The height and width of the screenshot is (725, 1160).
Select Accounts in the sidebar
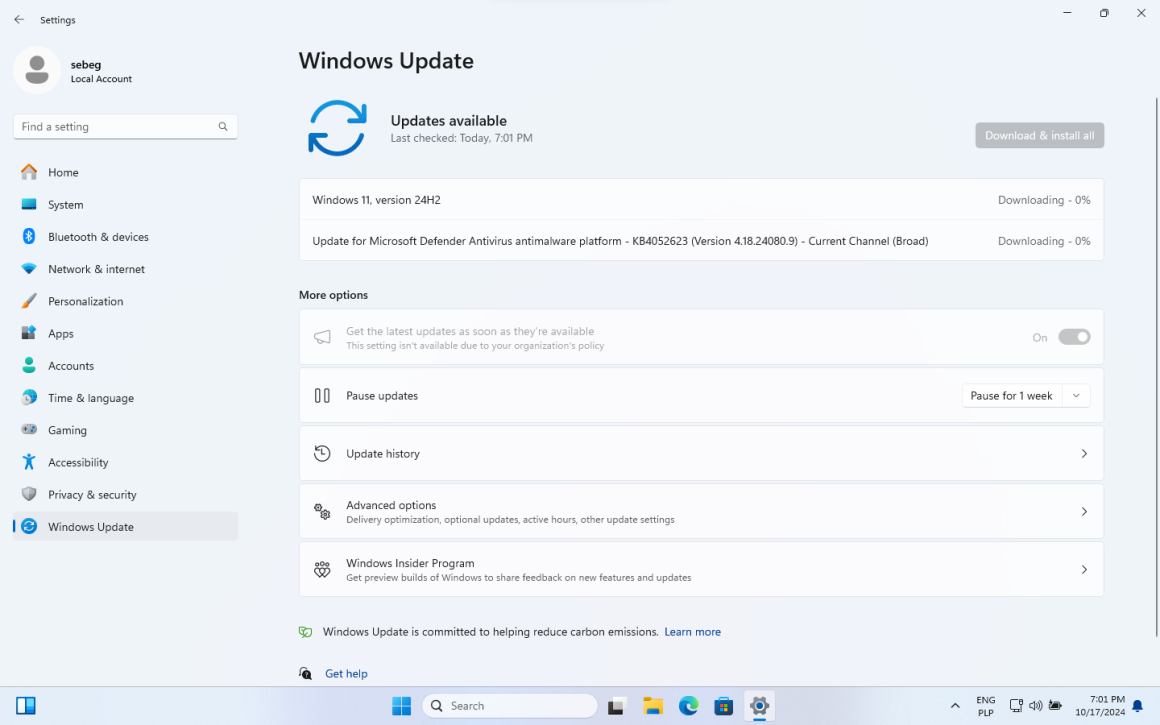pos(71,365)
